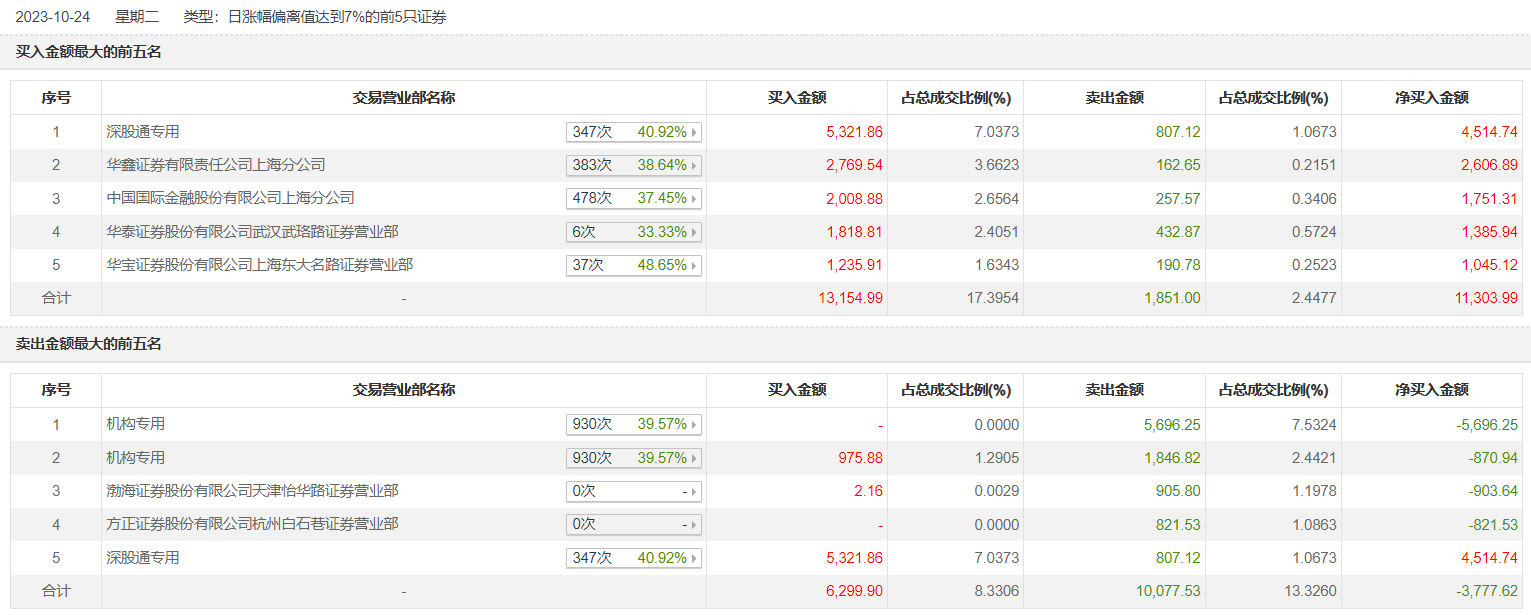Show the 37次 48.65% stats dropdown
This screenshot has width=1531, height=615.
click(x=633, y=265)
